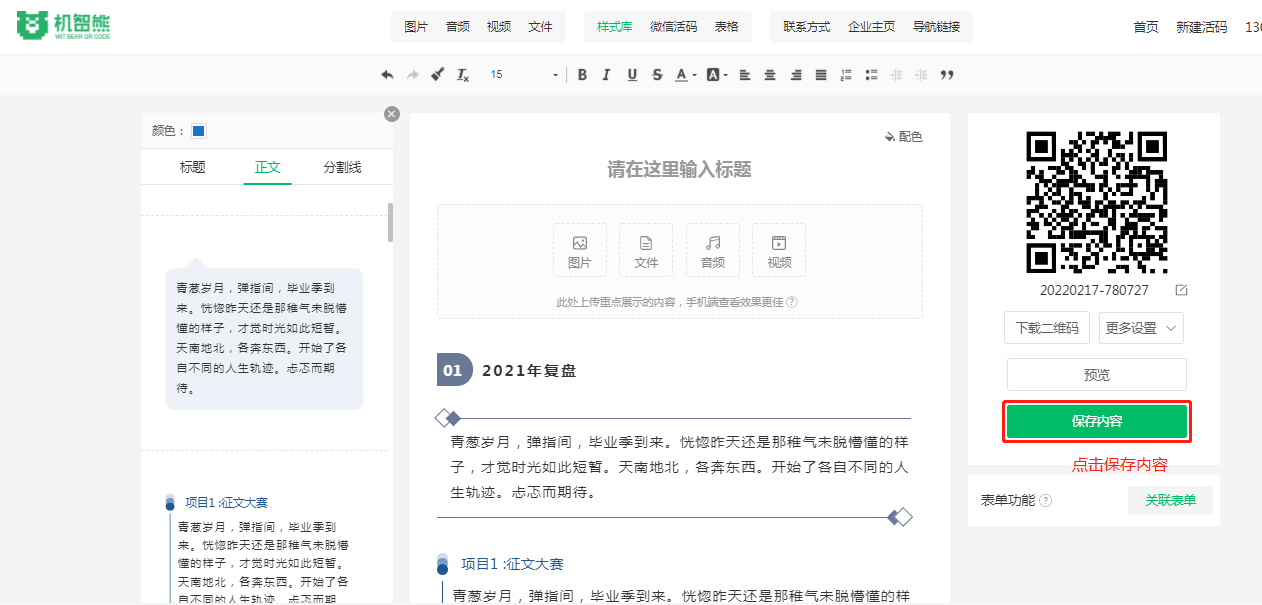
Task: Insert a bulleted list
Action: pos(871,75)
